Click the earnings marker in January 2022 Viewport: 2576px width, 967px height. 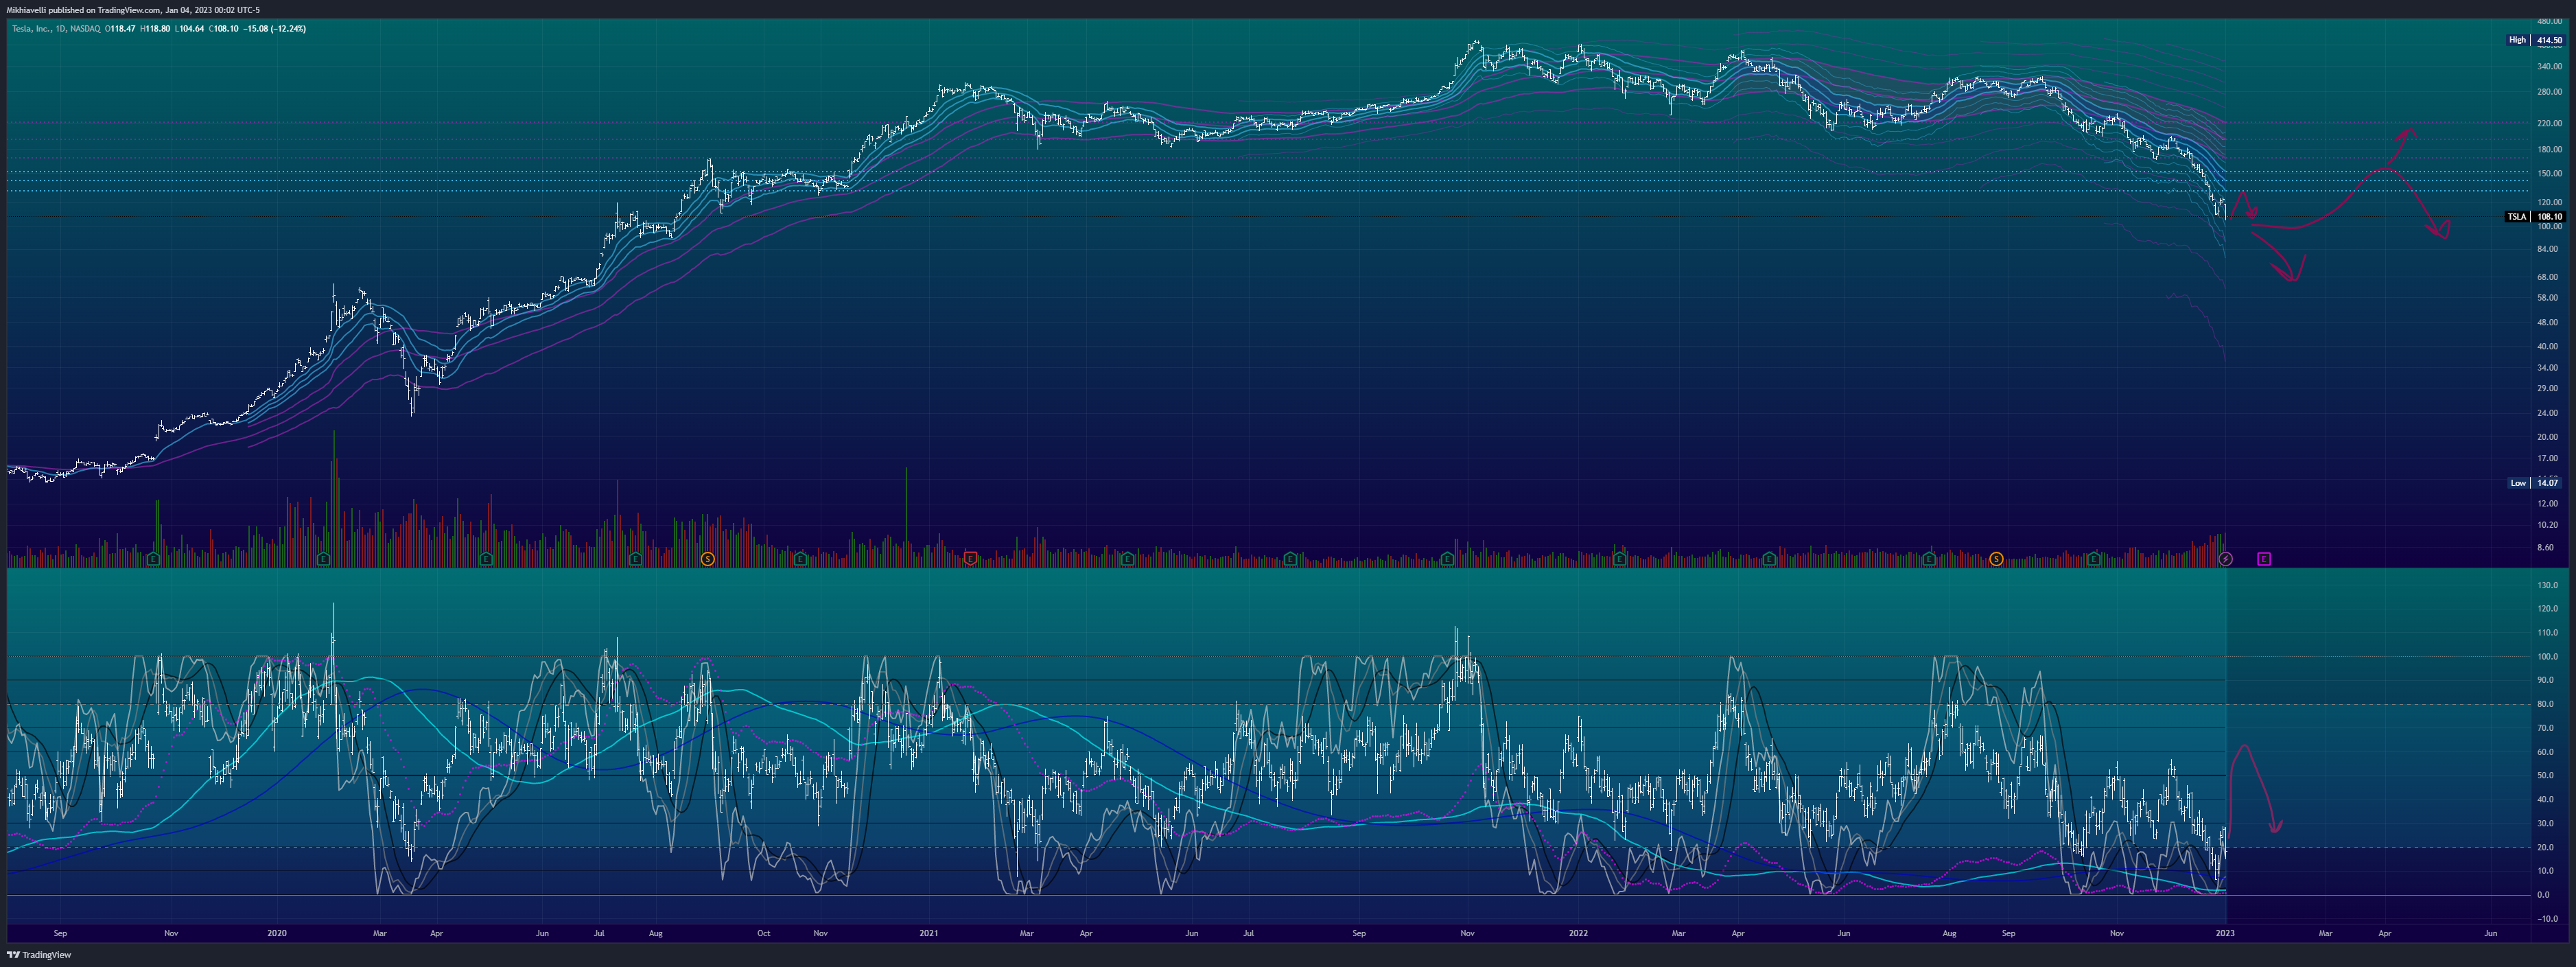1619,559
